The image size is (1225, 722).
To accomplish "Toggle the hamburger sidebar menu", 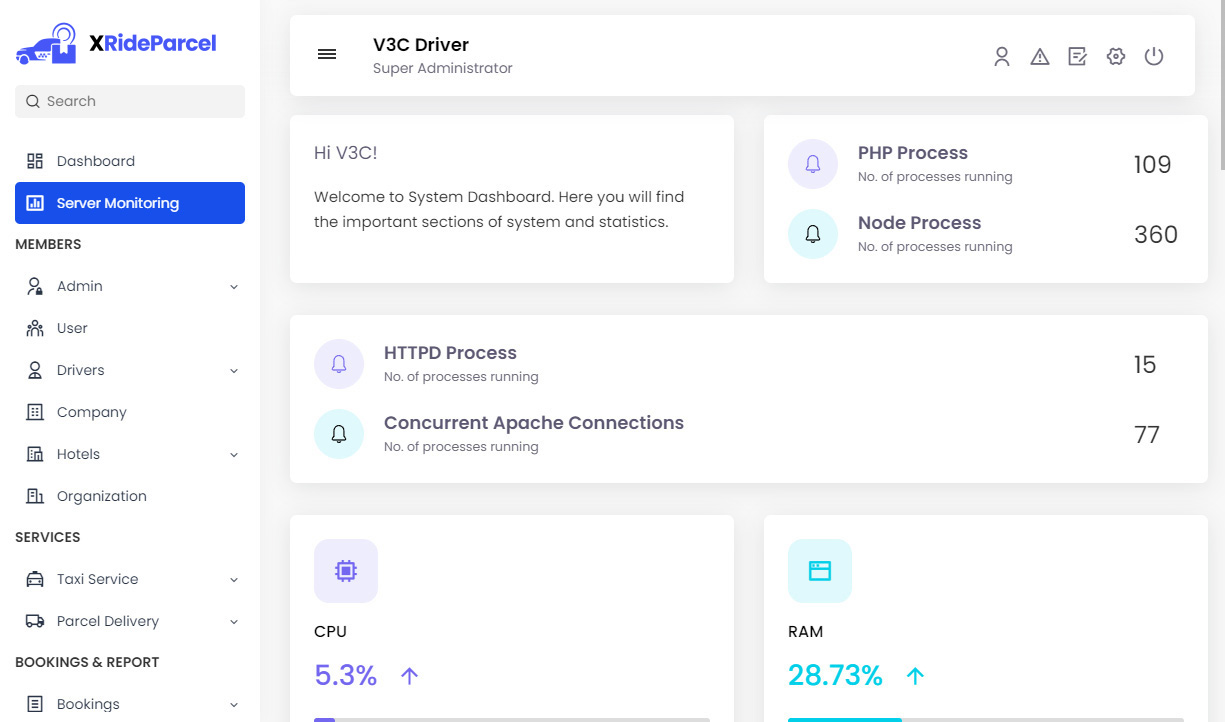I will point(327,54).
